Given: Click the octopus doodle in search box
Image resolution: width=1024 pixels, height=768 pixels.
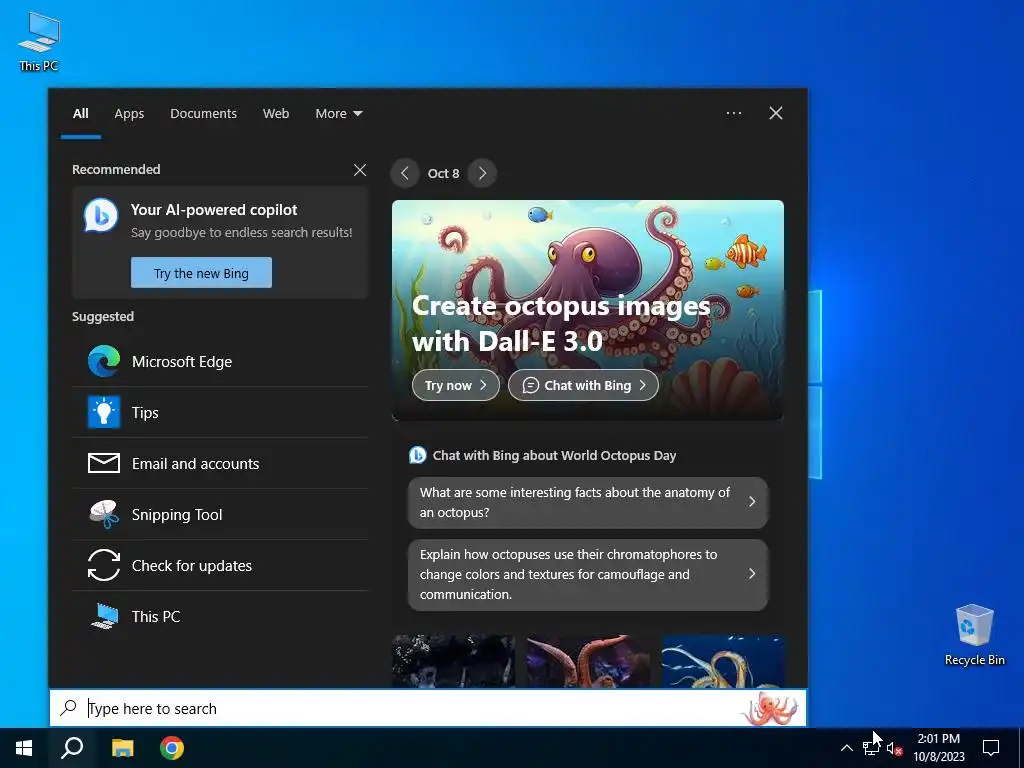Looking at the screenshot, I should click(771, 709).
